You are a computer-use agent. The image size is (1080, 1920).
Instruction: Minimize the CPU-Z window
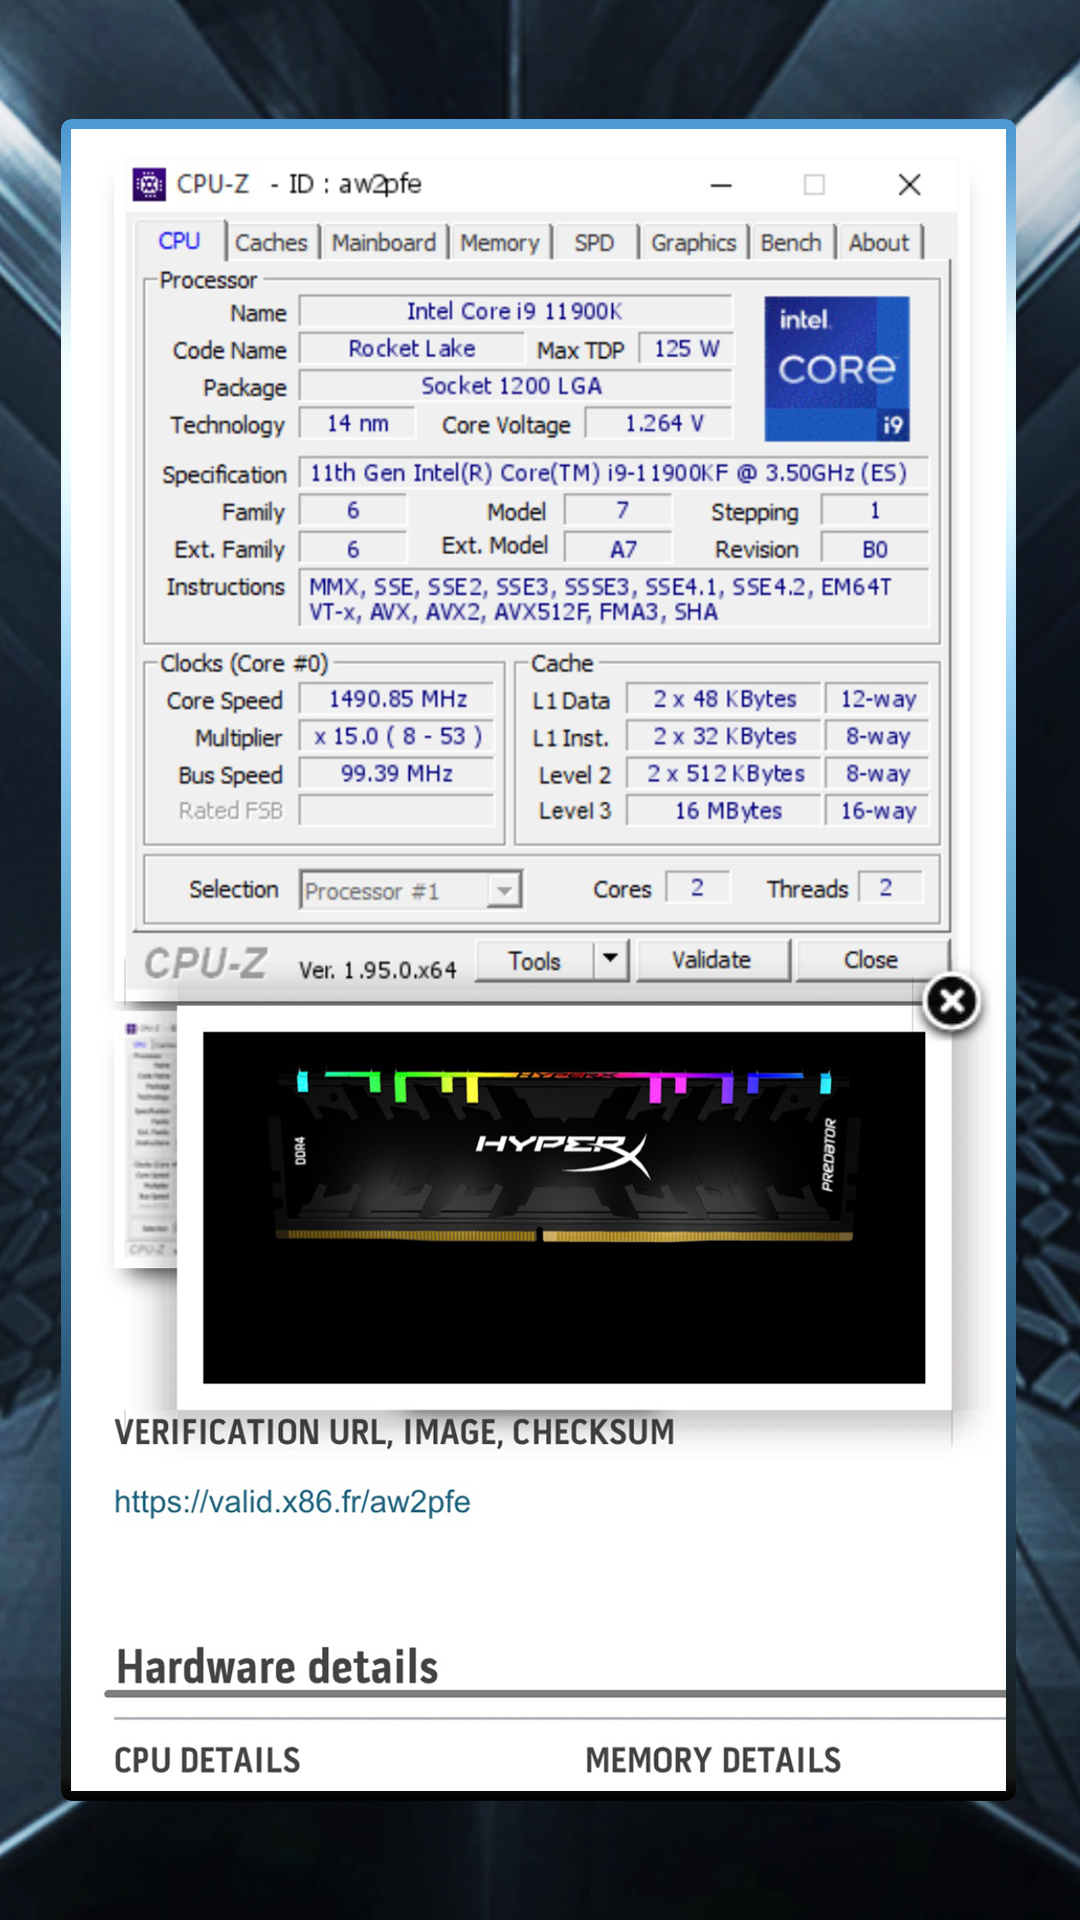721,185
